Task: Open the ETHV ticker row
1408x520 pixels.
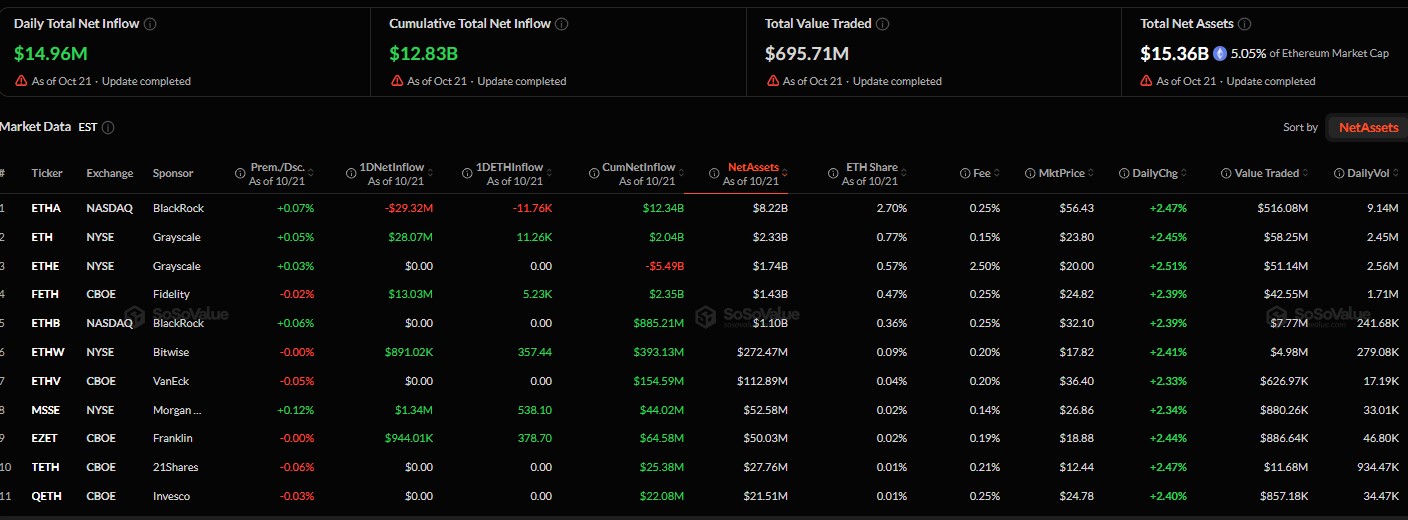Action: pyautogui.click(x=704, y=381)
